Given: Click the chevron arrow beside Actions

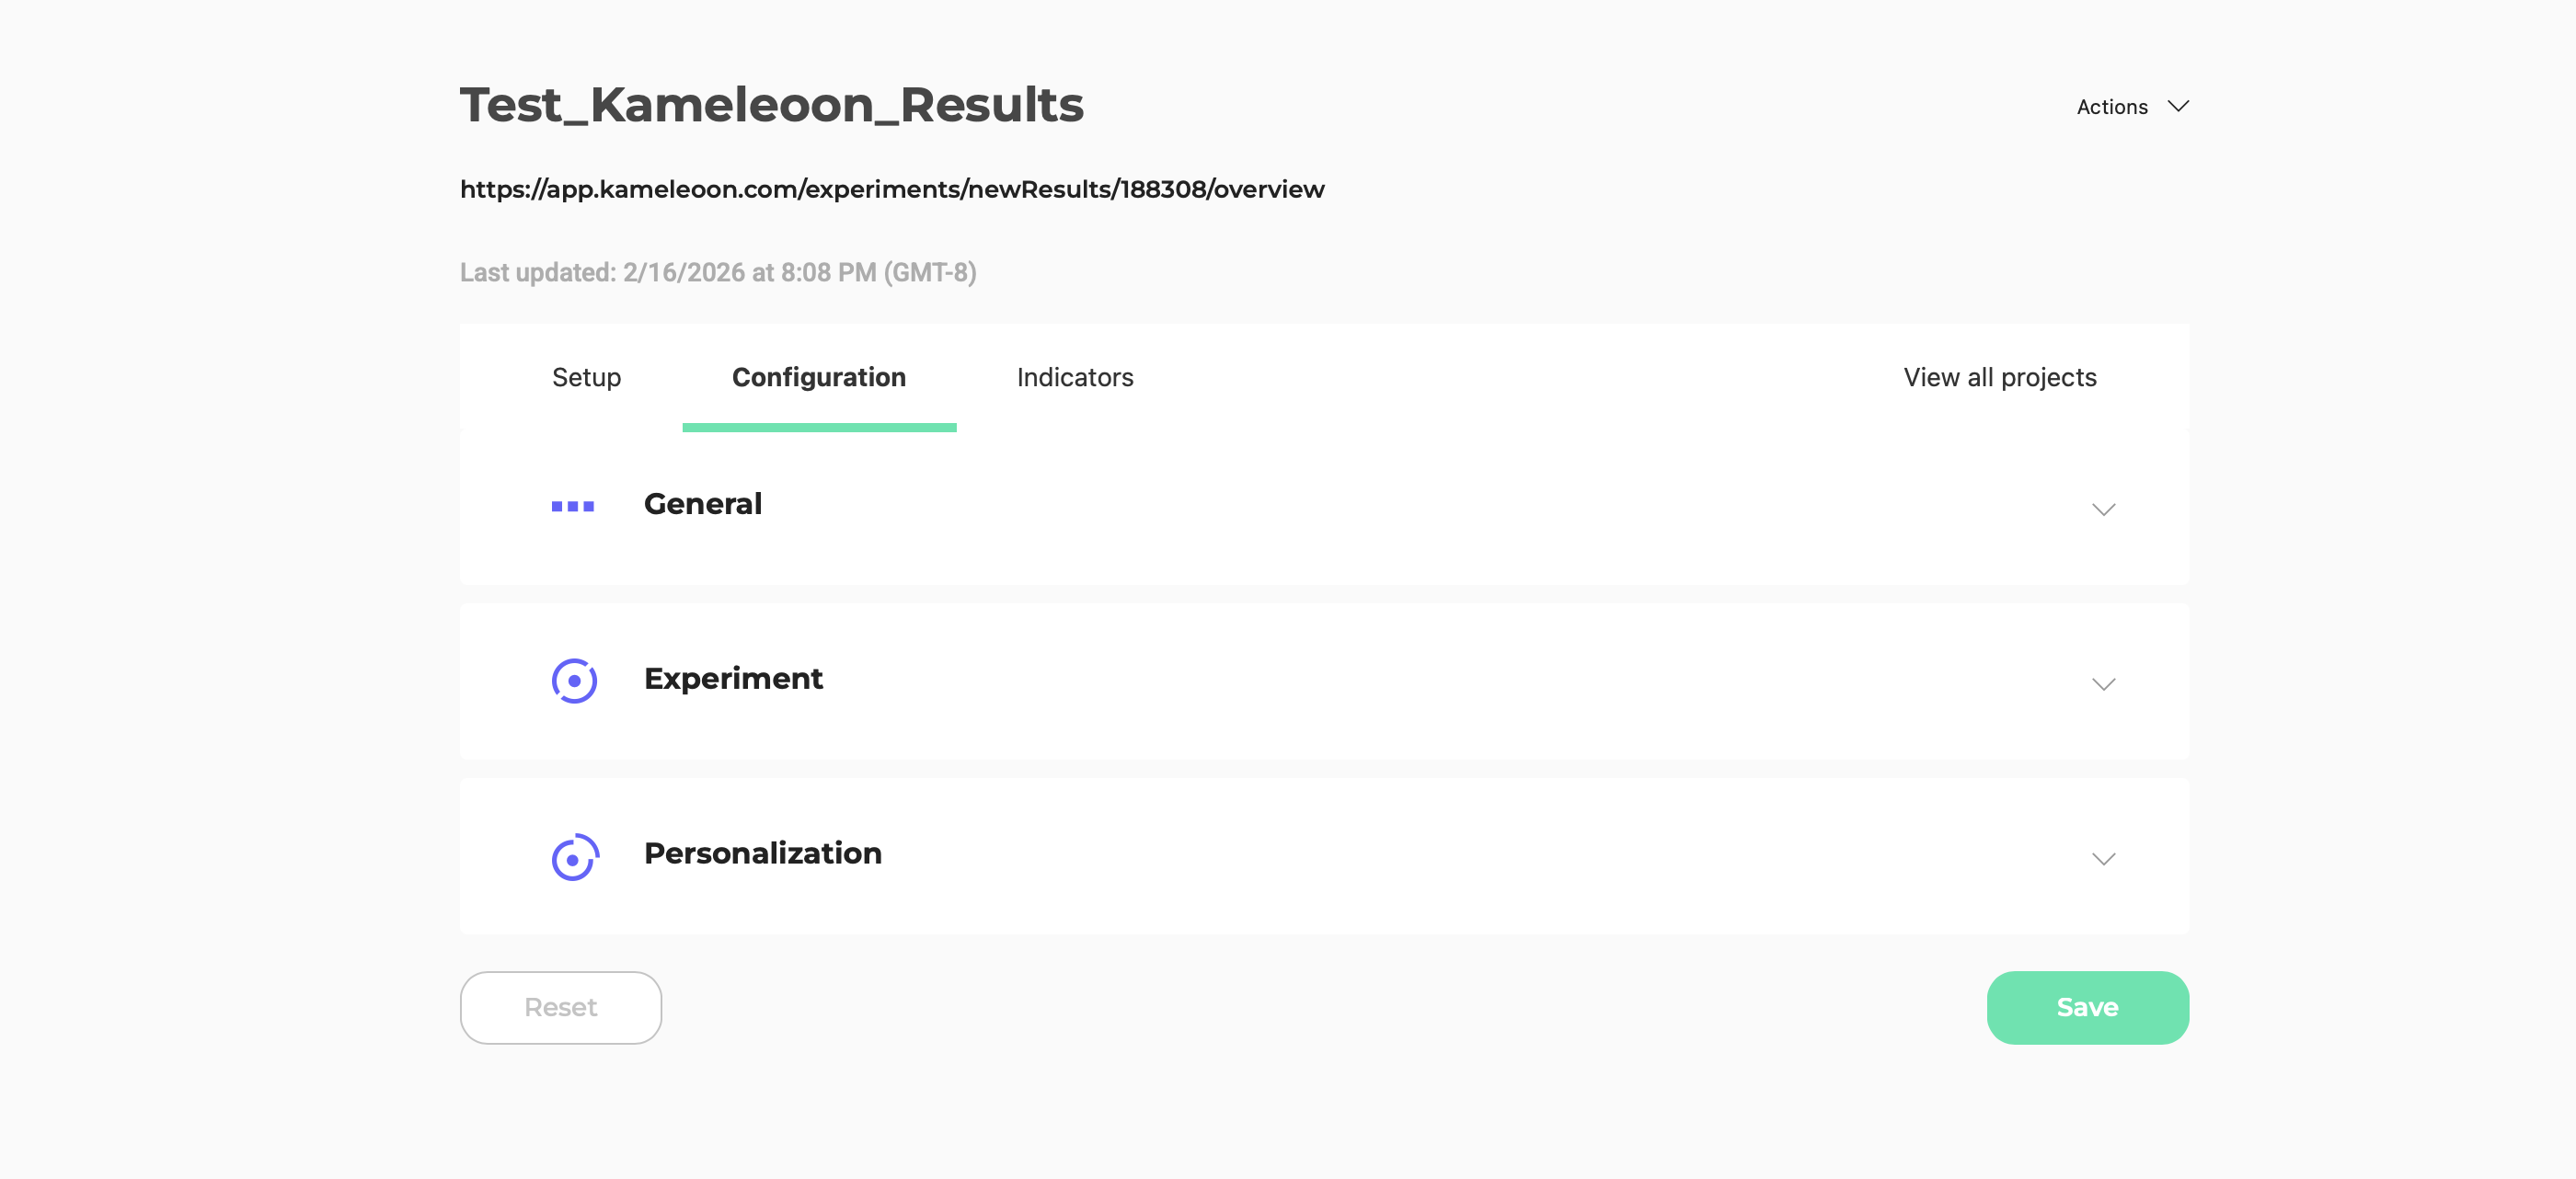Looking at the screenshot, I should (2178, 106).
